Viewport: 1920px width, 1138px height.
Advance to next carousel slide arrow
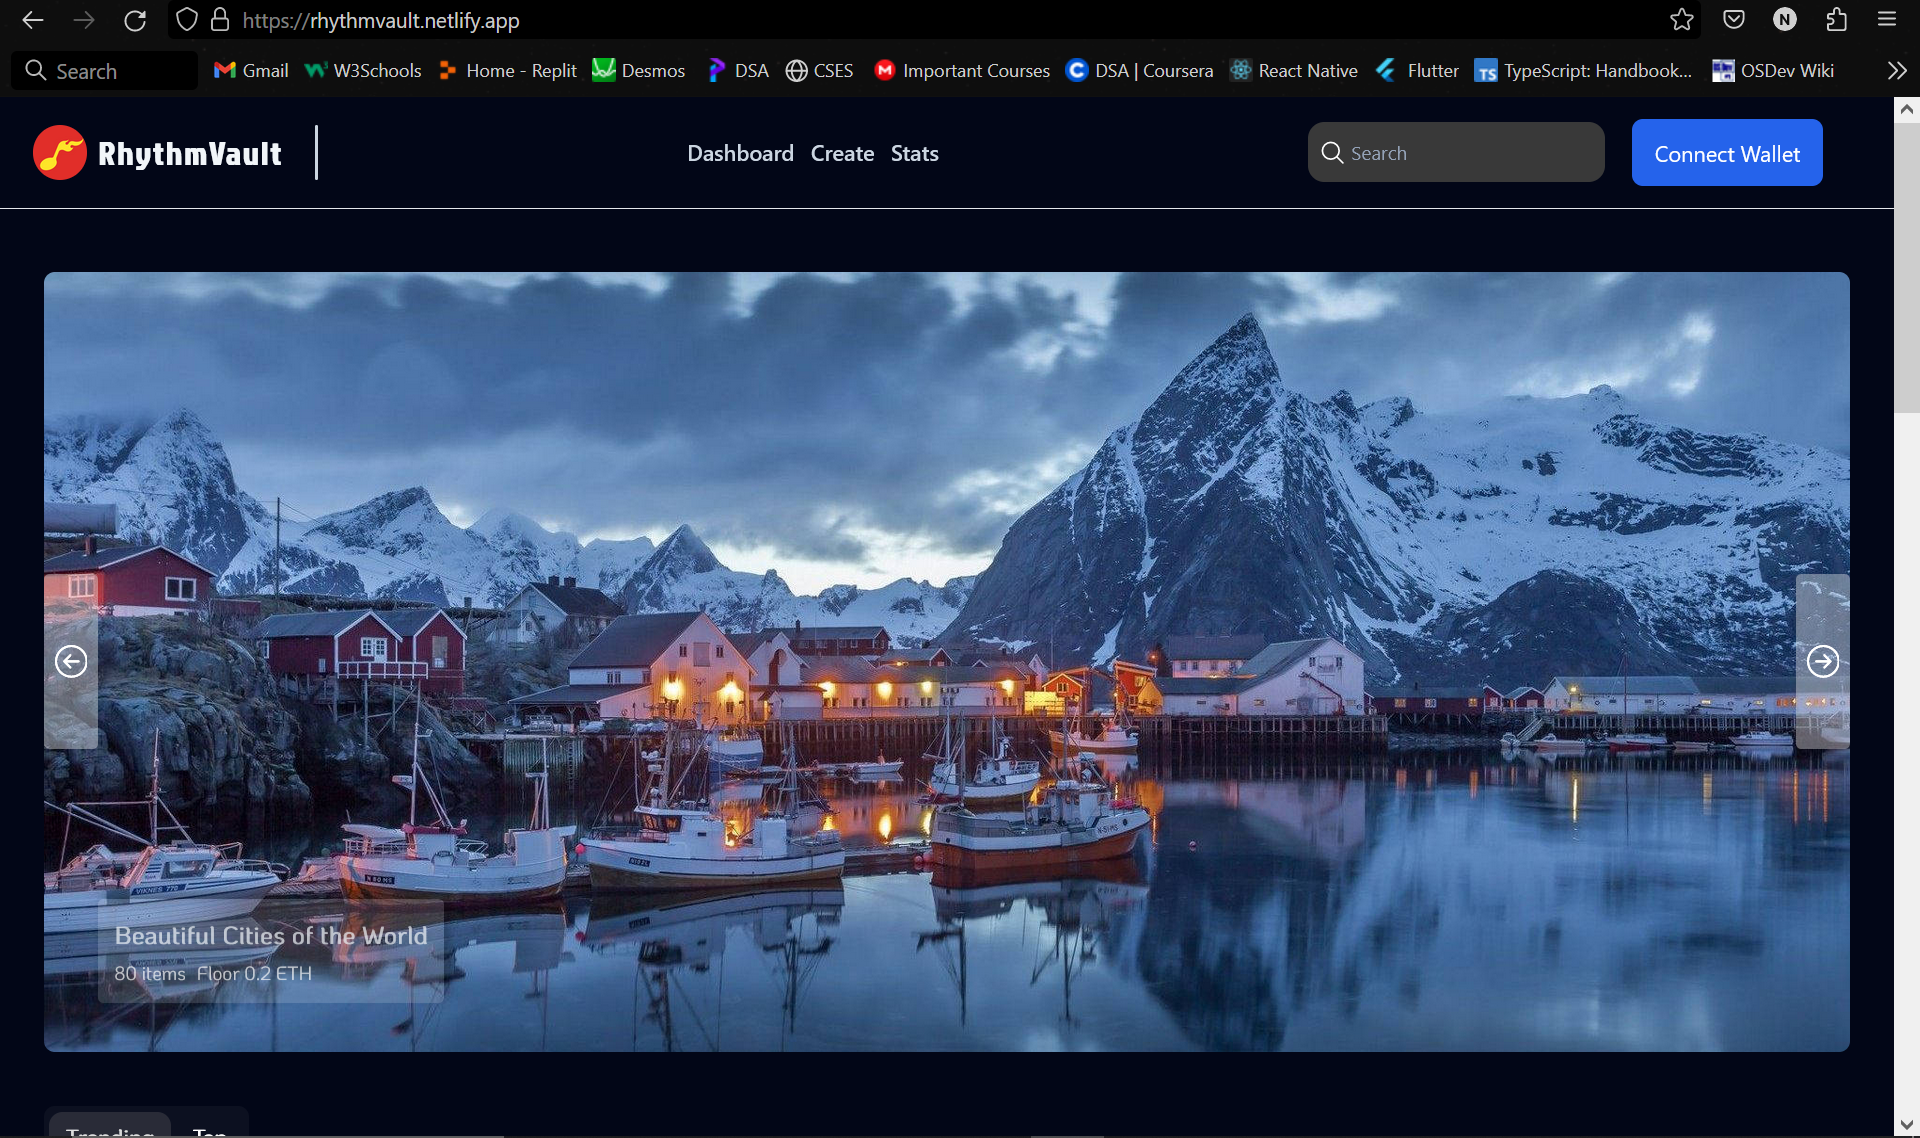click(1822, 661)
